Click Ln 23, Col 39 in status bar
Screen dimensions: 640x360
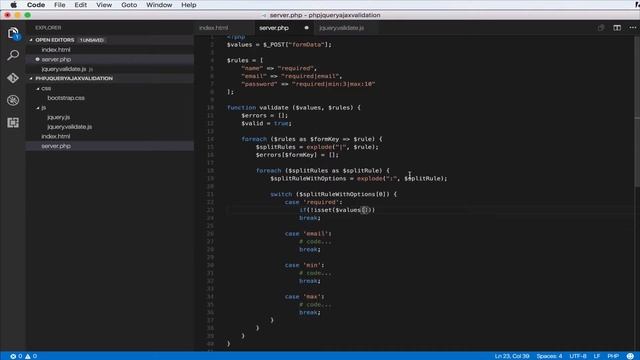point(512,356)
